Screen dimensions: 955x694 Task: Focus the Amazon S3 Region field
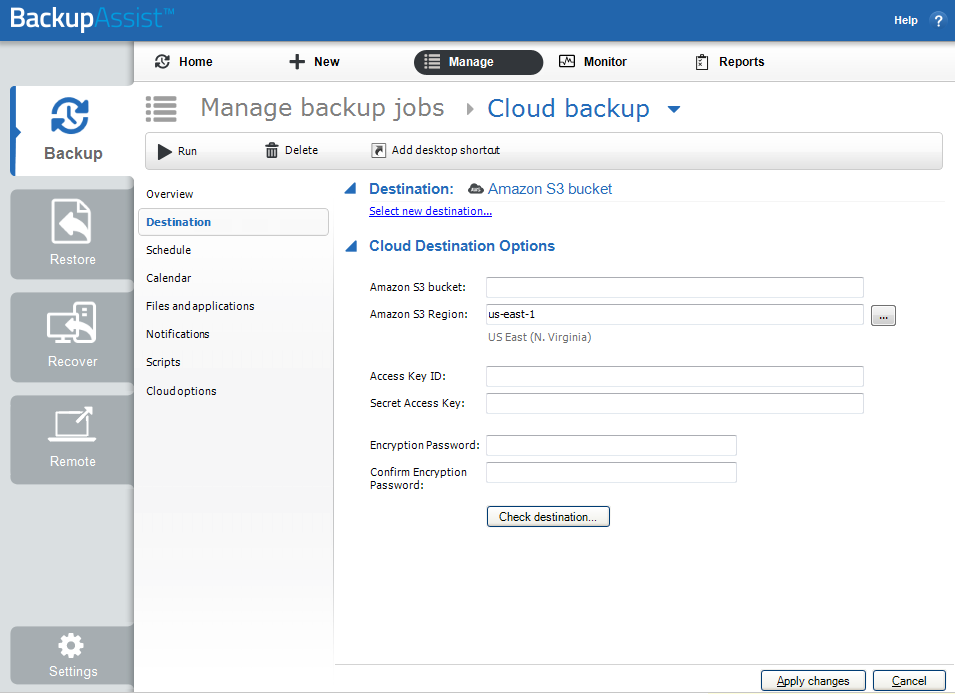tap(675, 314)
